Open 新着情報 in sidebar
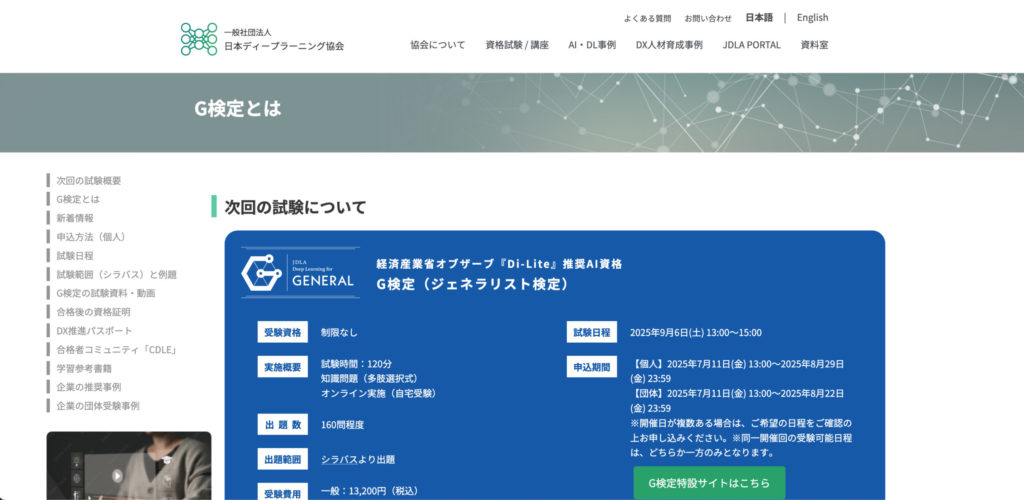The image size is (1024, 500). (x=74, y=218)
